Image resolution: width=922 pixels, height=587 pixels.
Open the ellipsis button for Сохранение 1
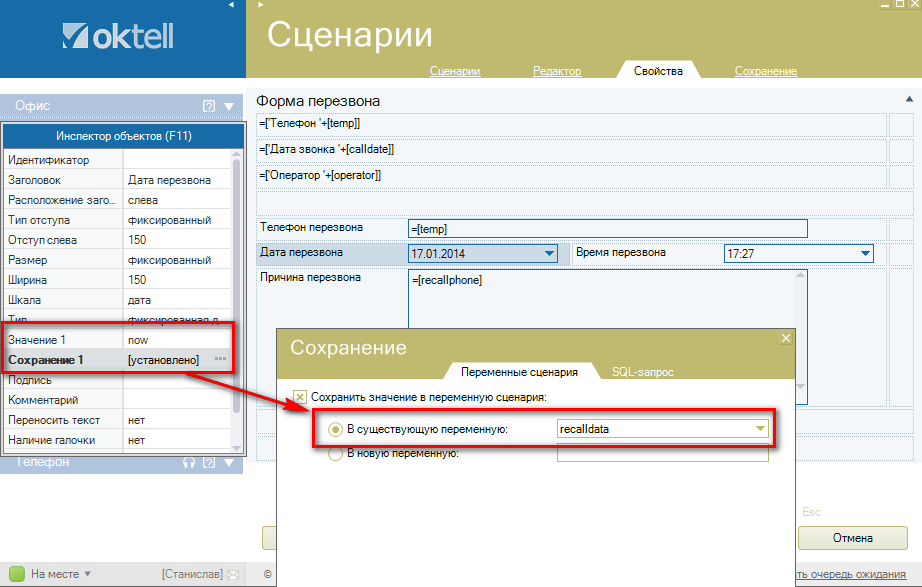[220, 360]
